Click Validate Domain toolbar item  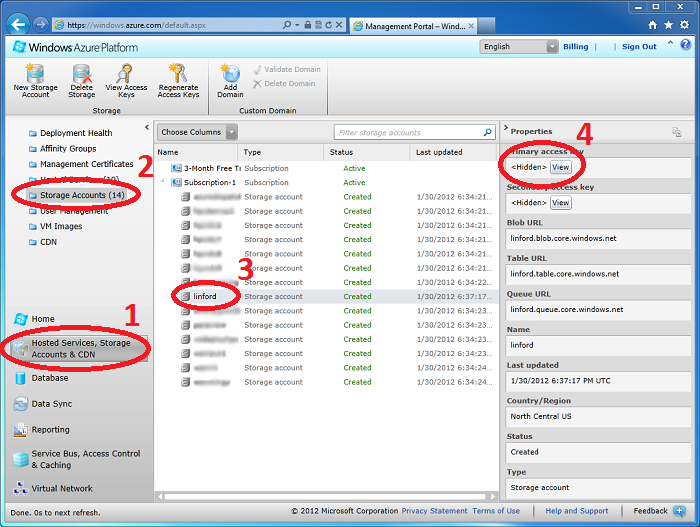pos(287,69)
